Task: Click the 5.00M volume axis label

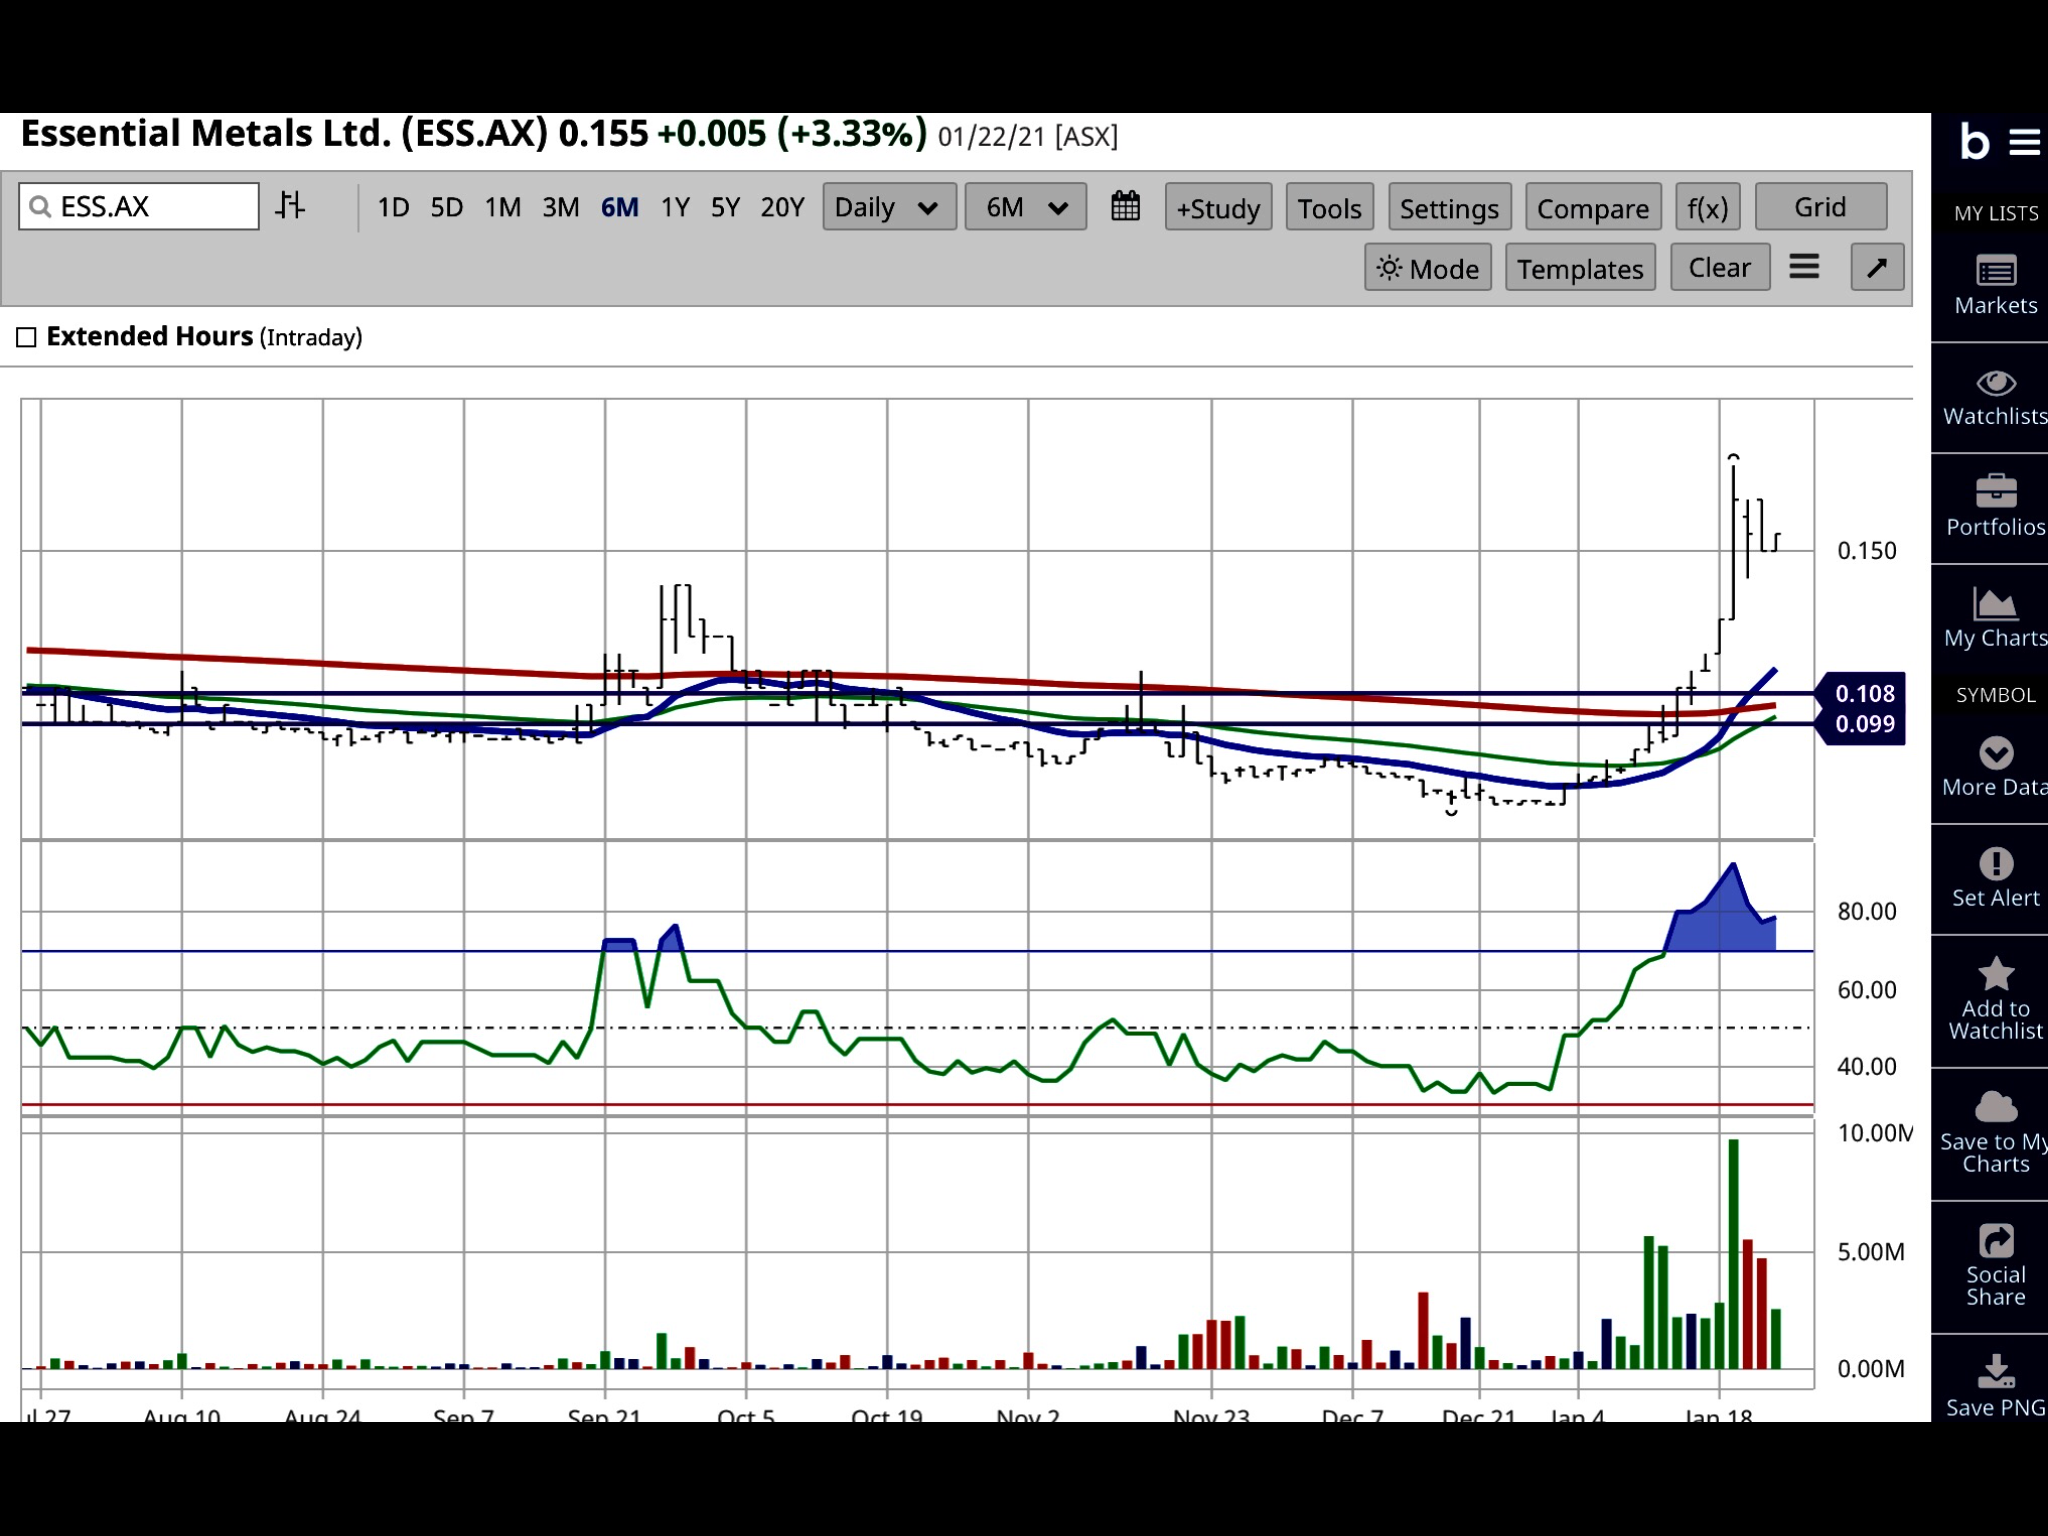Action: (x=1870, y=1252)
